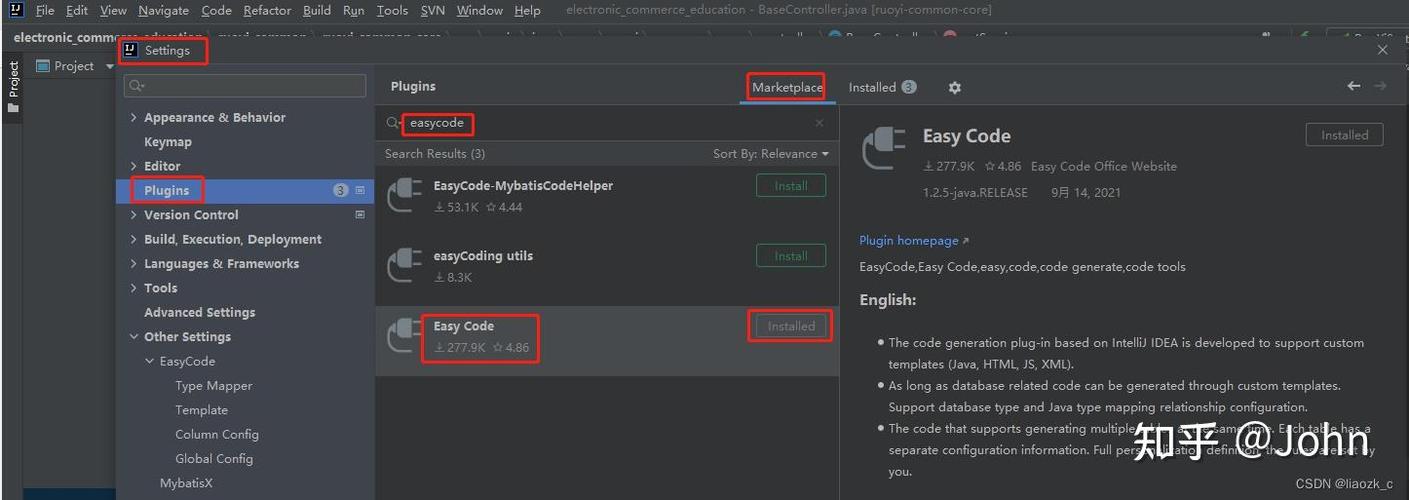Clear the easycode search with X icon
1409x500 pixels.
[x=819, y=123]
